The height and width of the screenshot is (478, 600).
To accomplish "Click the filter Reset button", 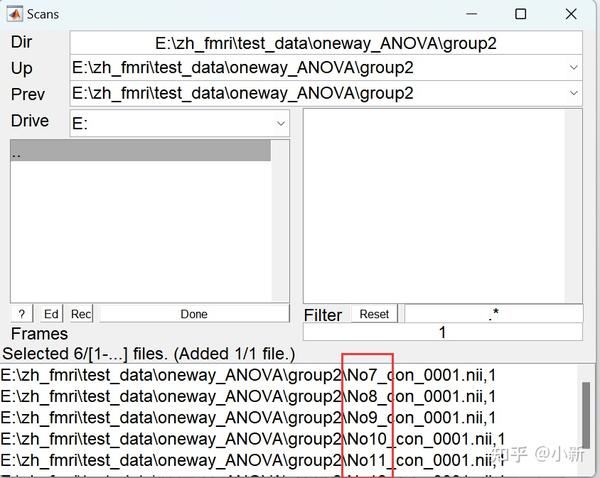I will coord(374,314).
